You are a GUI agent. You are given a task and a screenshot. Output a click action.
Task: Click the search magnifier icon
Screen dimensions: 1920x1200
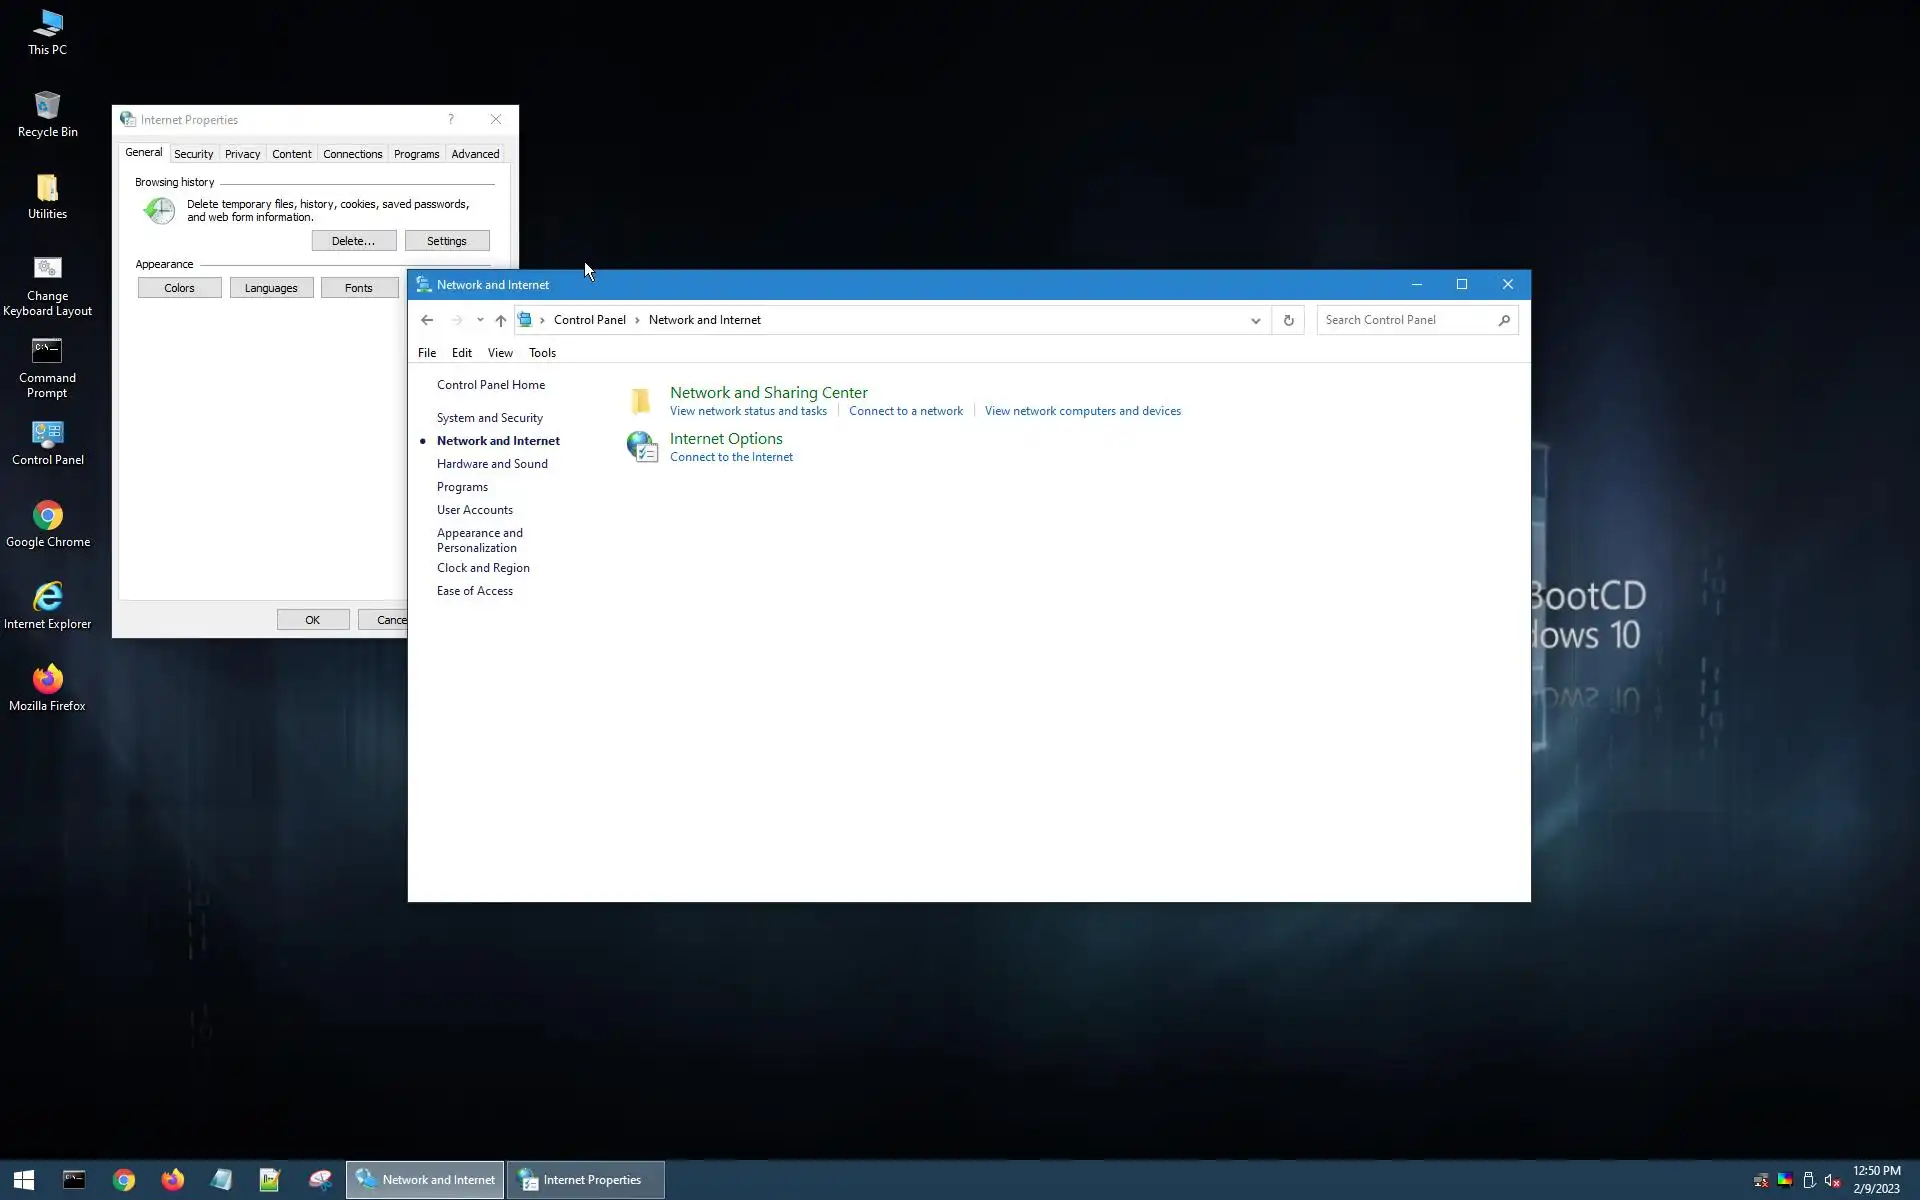tap(1504, 320)
